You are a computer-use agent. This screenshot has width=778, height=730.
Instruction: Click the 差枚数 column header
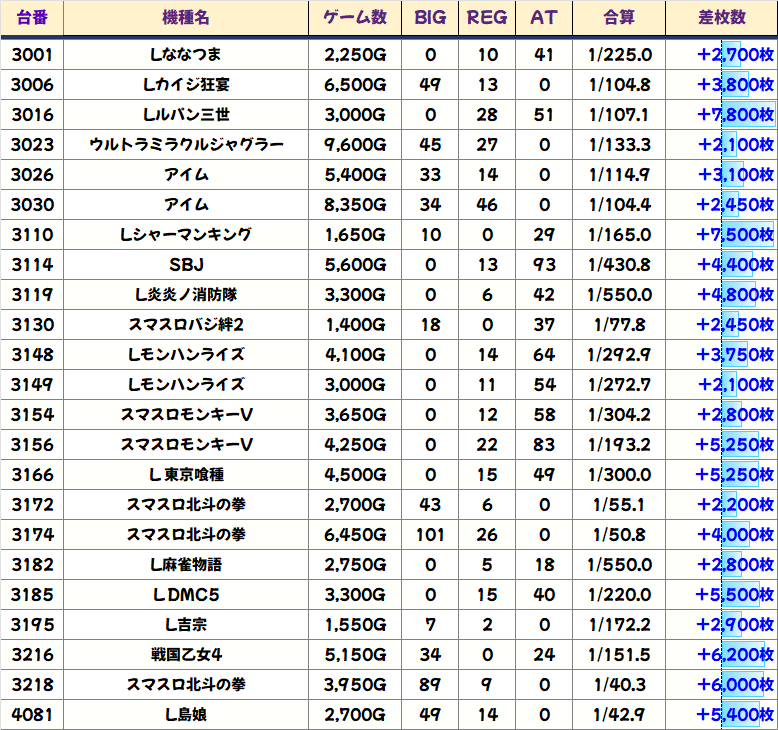coord(722,18)
